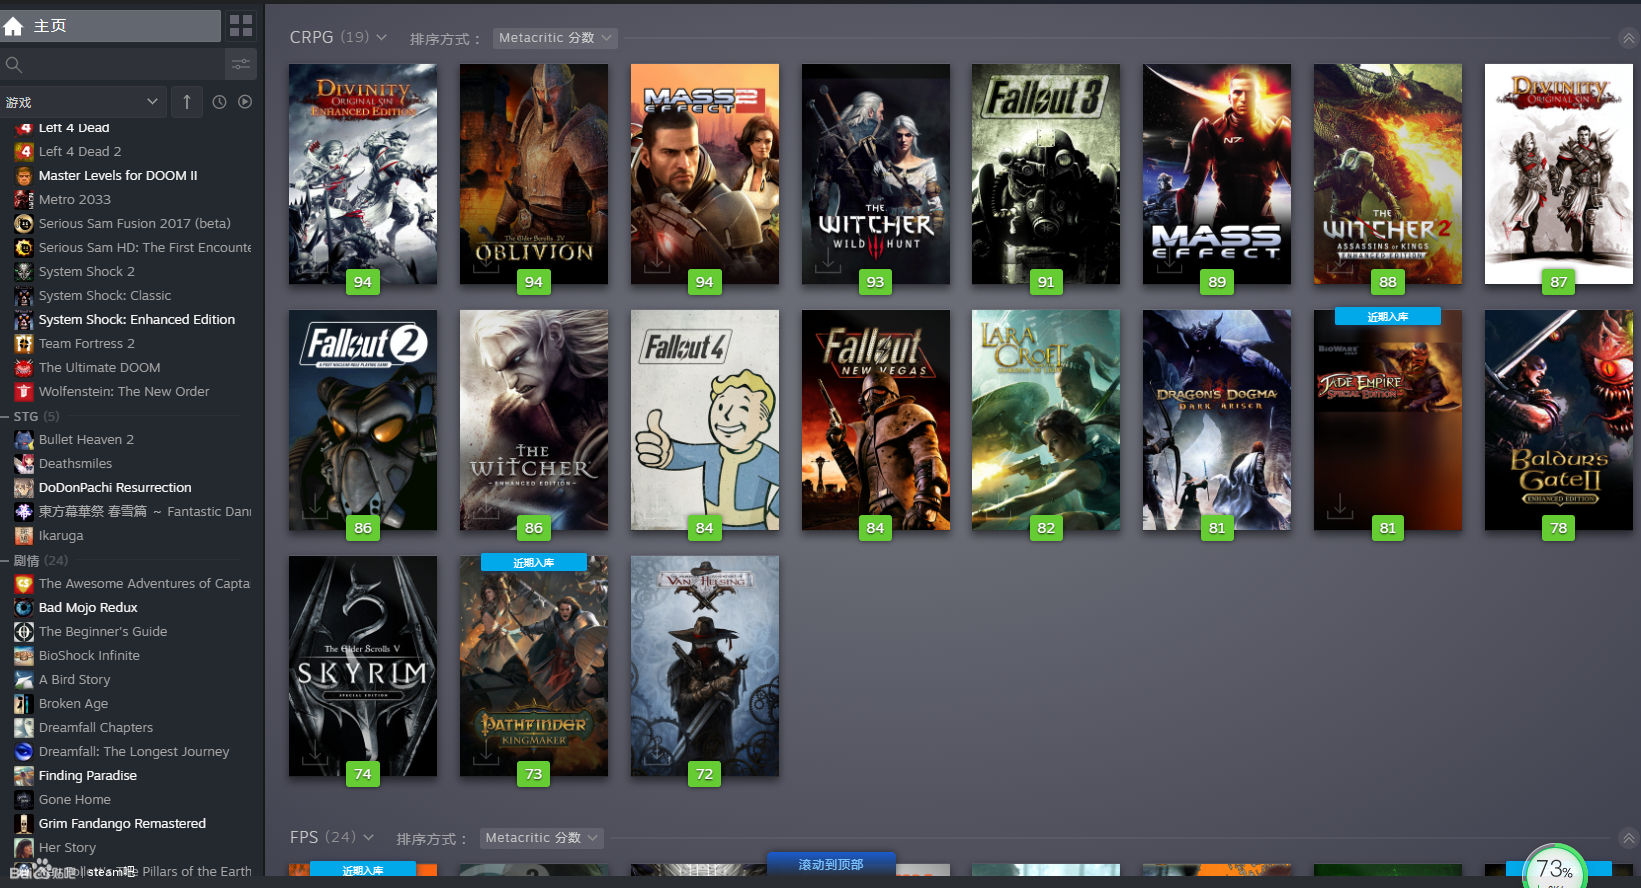Click the Team Fortress 2 list icon
The width and height of the screenshot is (1641, 888).
pos(24,343)
